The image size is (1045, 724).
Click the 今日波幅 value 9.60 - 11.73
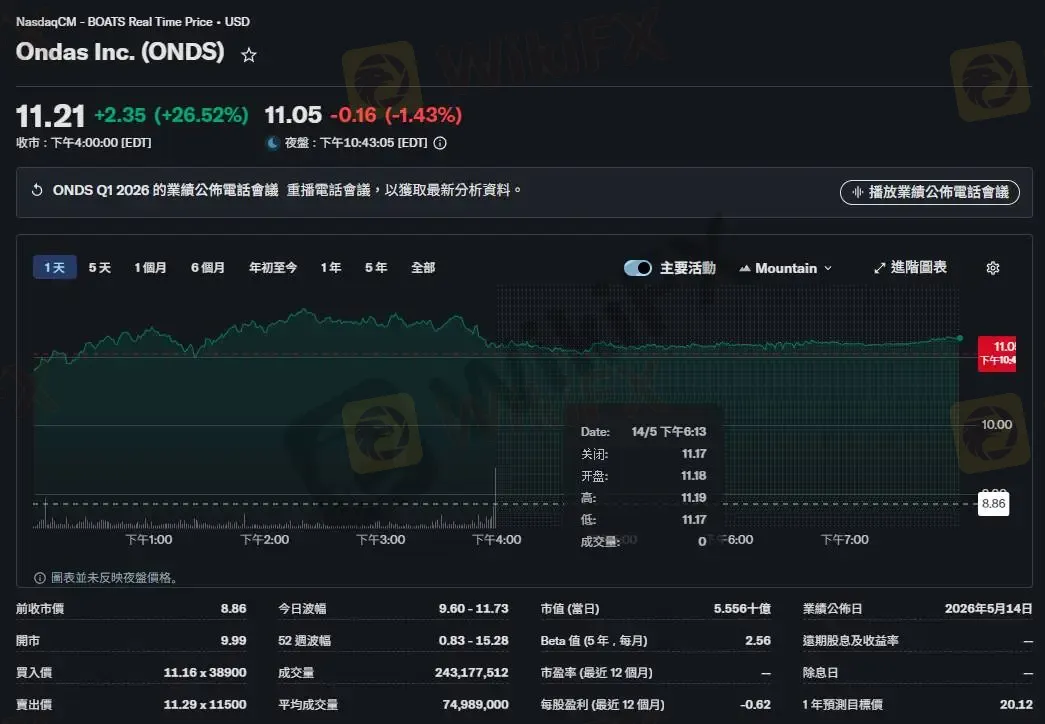pyautogui.click(x=473, y=609)
